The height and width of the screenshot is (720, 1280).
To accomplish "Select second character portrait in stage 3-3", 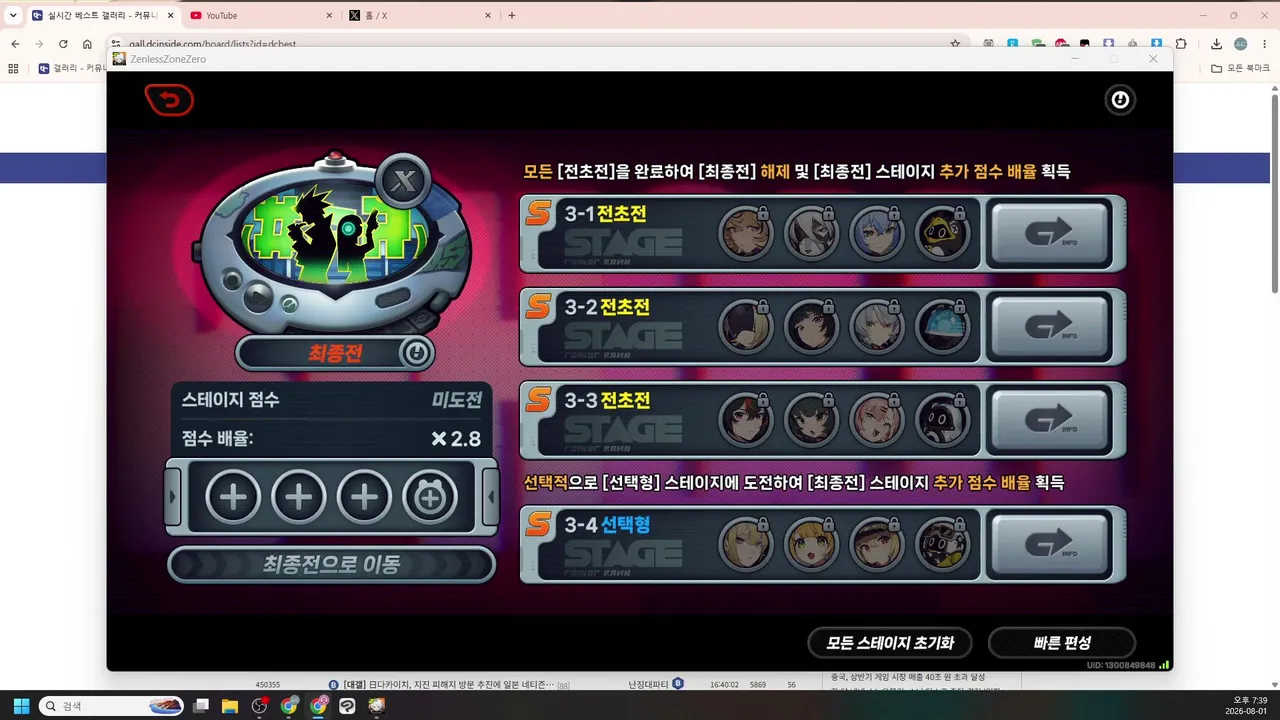I will pyautogui.click(x=811, y=420).
